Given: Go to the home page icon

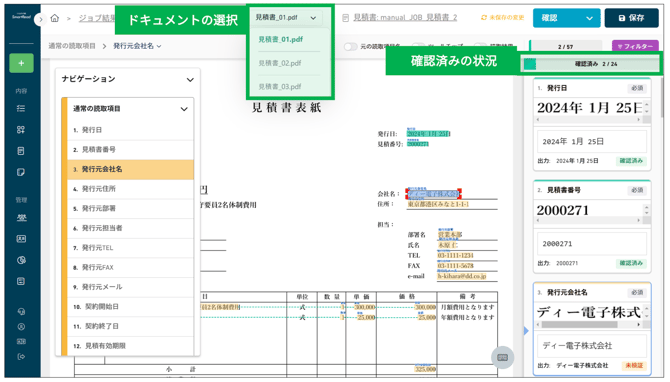Looking at the screenshot, I should [x=55, y=18].
